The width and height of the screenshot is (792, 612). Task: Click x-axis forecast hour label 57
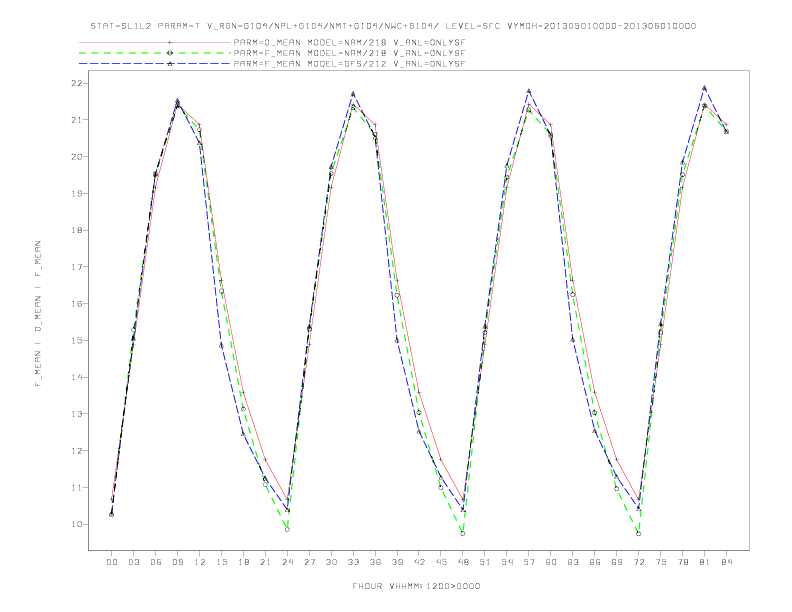click(529, 562)
